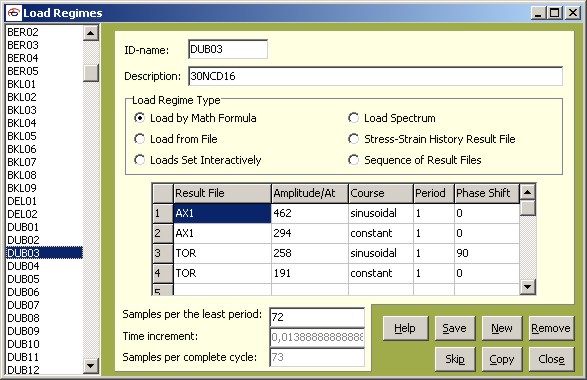Select Load from File option

click(176, 139)
